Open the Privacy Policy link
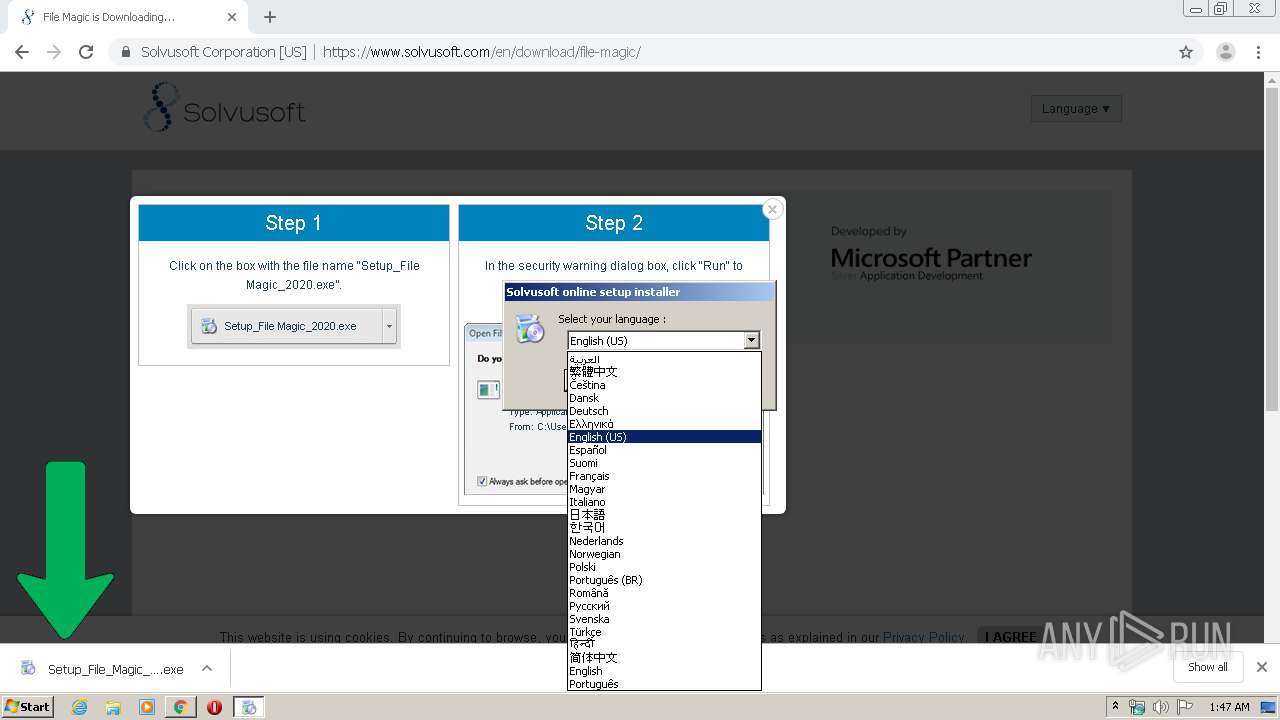Screen dimensions: 1280x720 (923, 637)
